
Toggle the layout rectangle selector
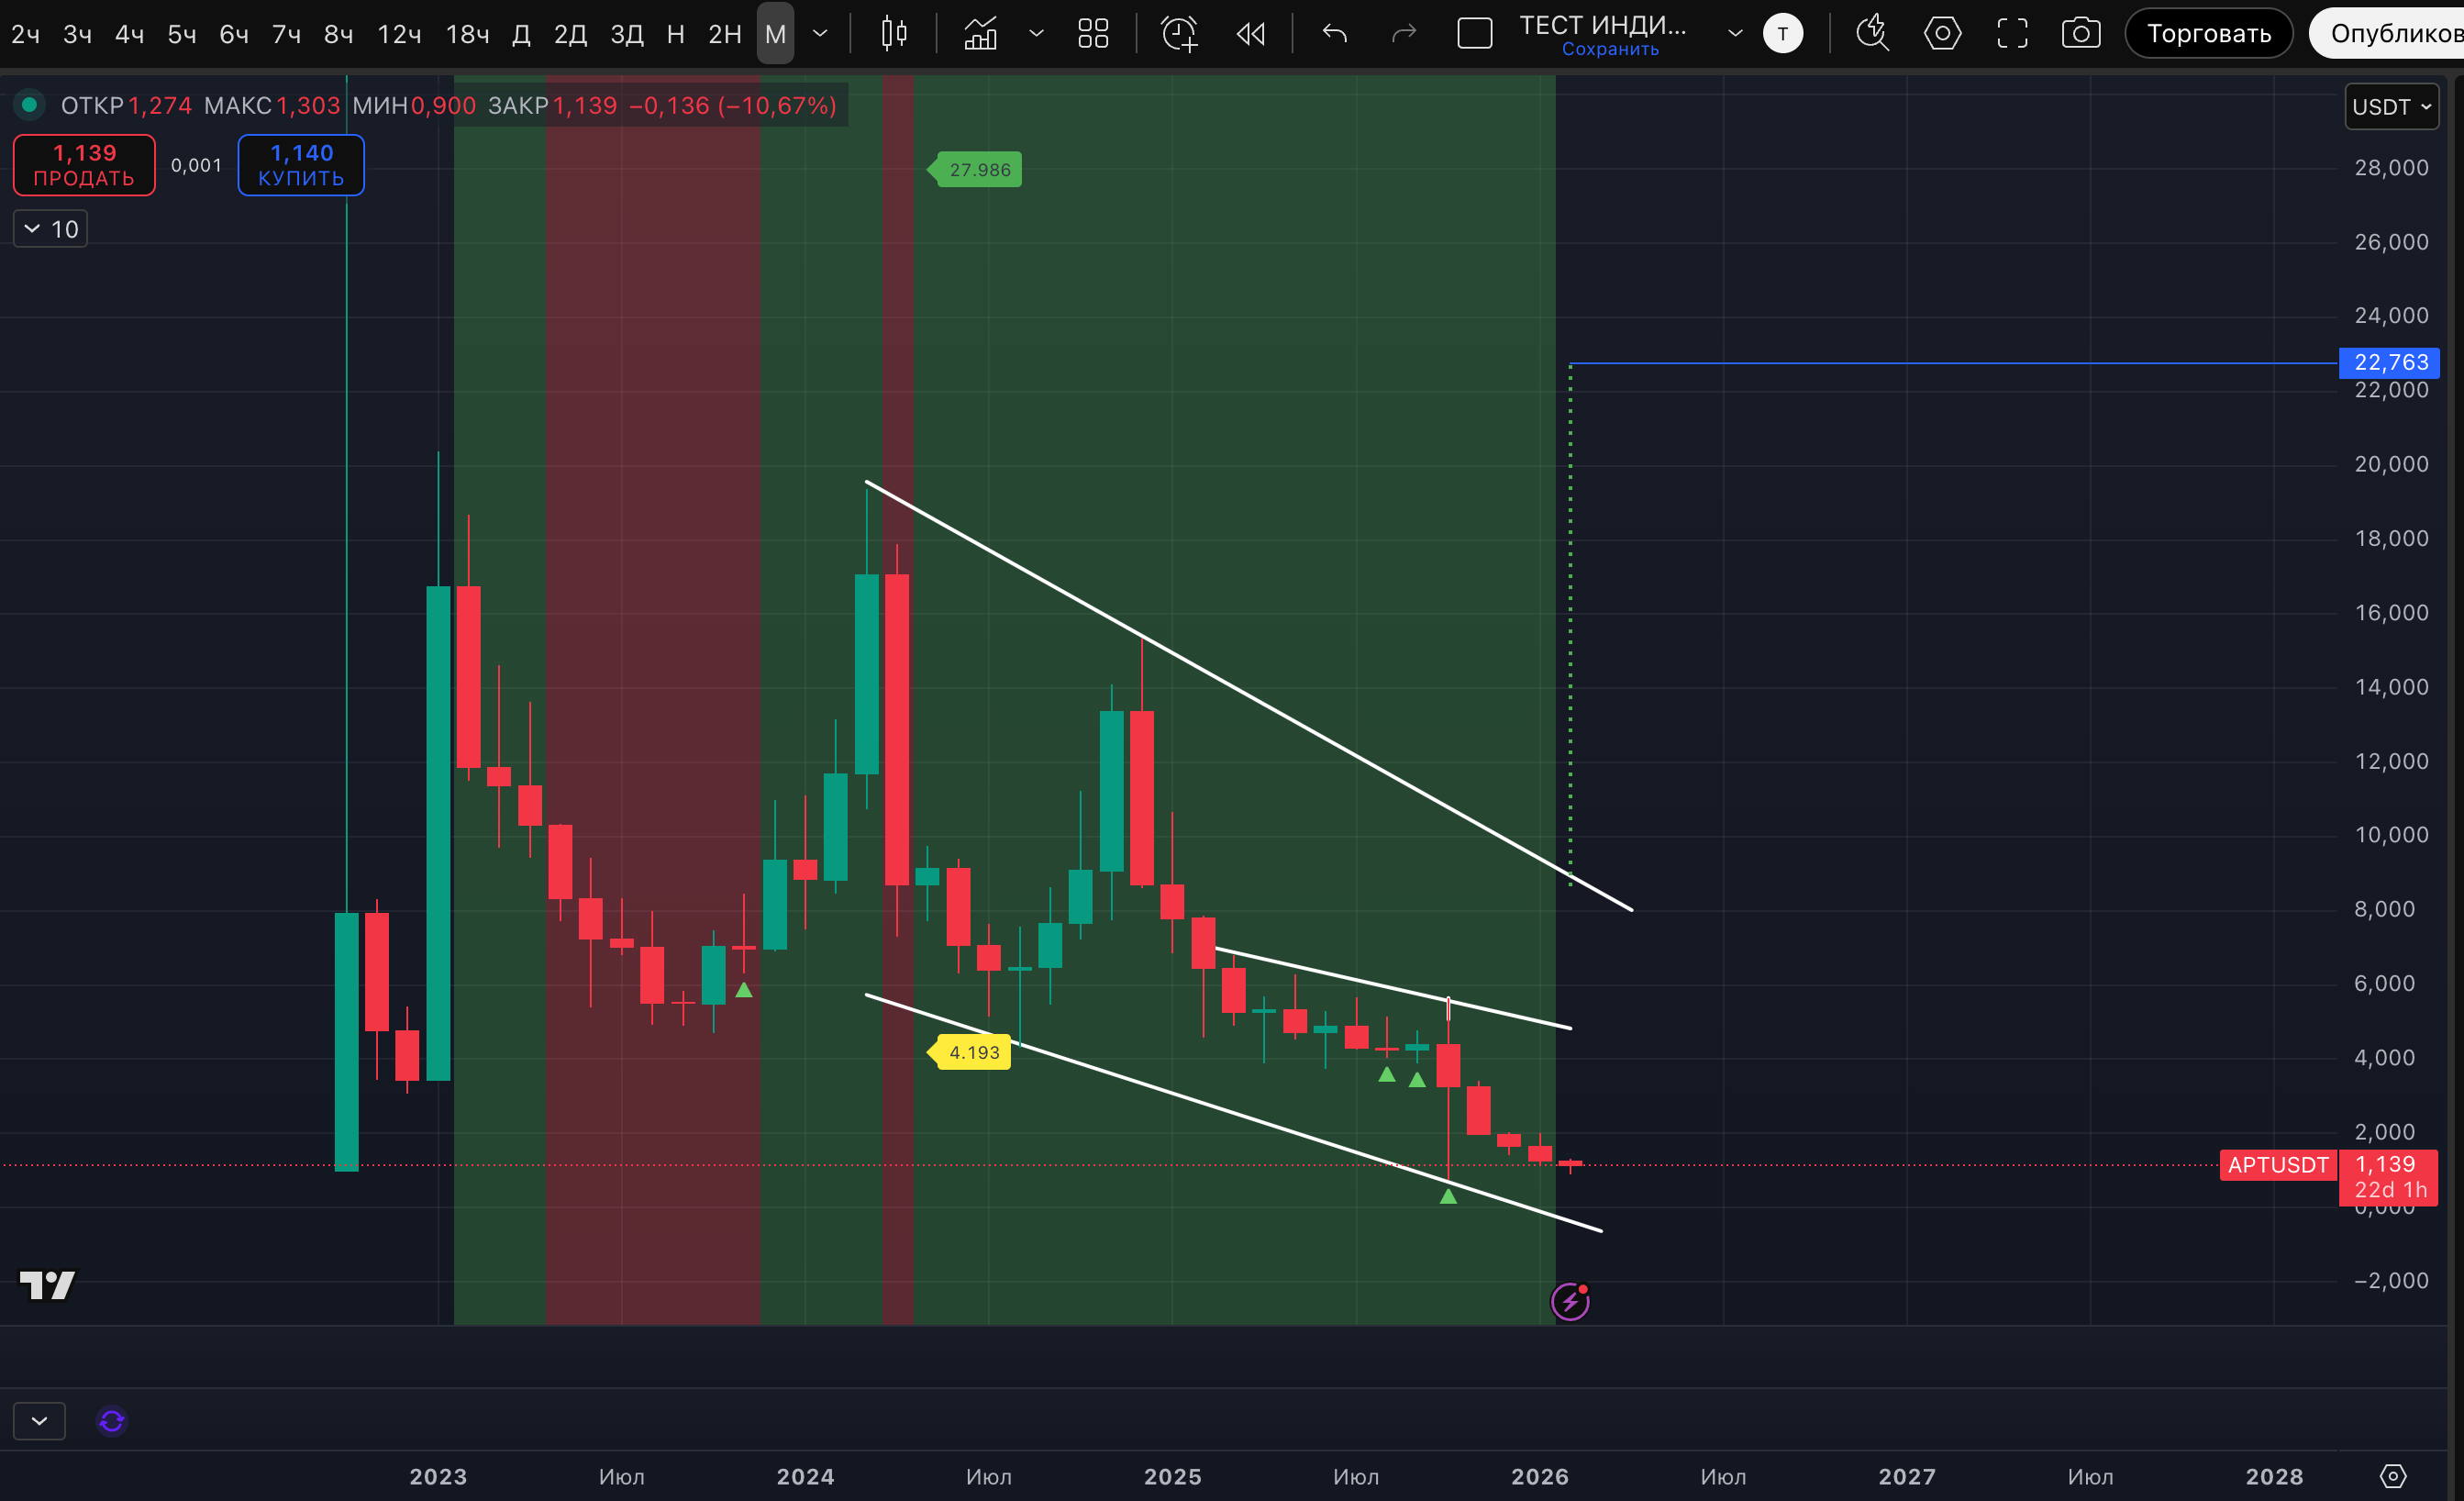tap(1474, 34)
